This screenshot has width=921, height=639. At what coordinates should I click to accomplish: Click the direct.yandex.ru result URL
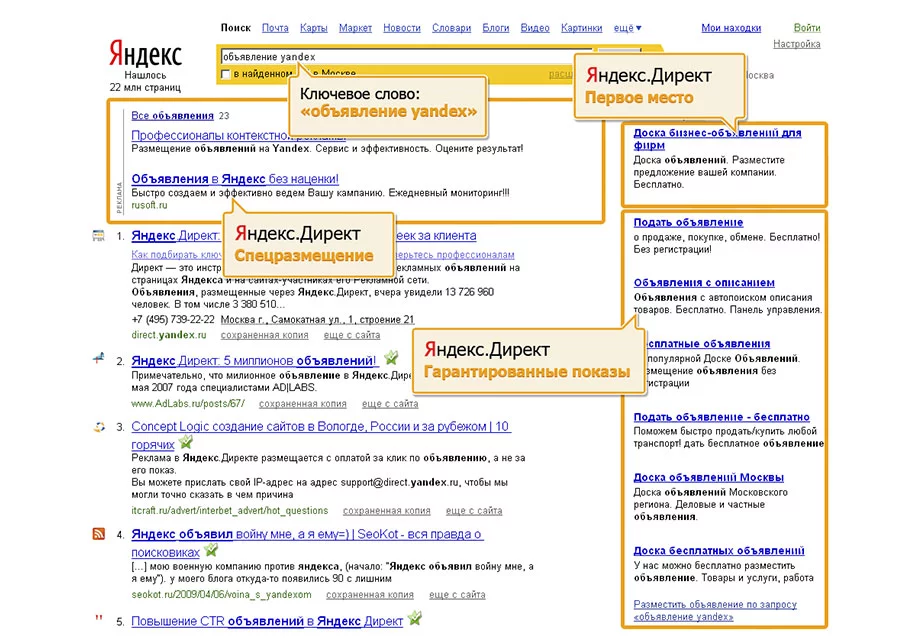(x=169, y=335)
